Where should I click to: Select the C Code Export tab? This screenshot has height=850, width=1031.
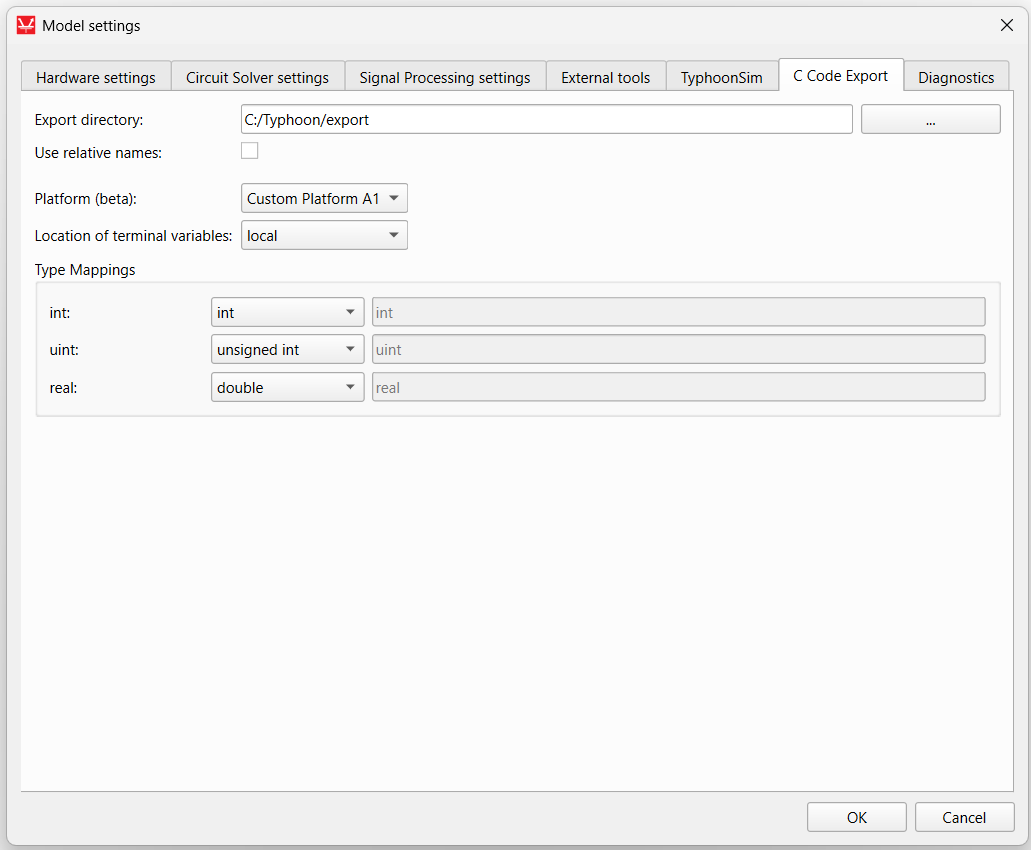[840, 76]
